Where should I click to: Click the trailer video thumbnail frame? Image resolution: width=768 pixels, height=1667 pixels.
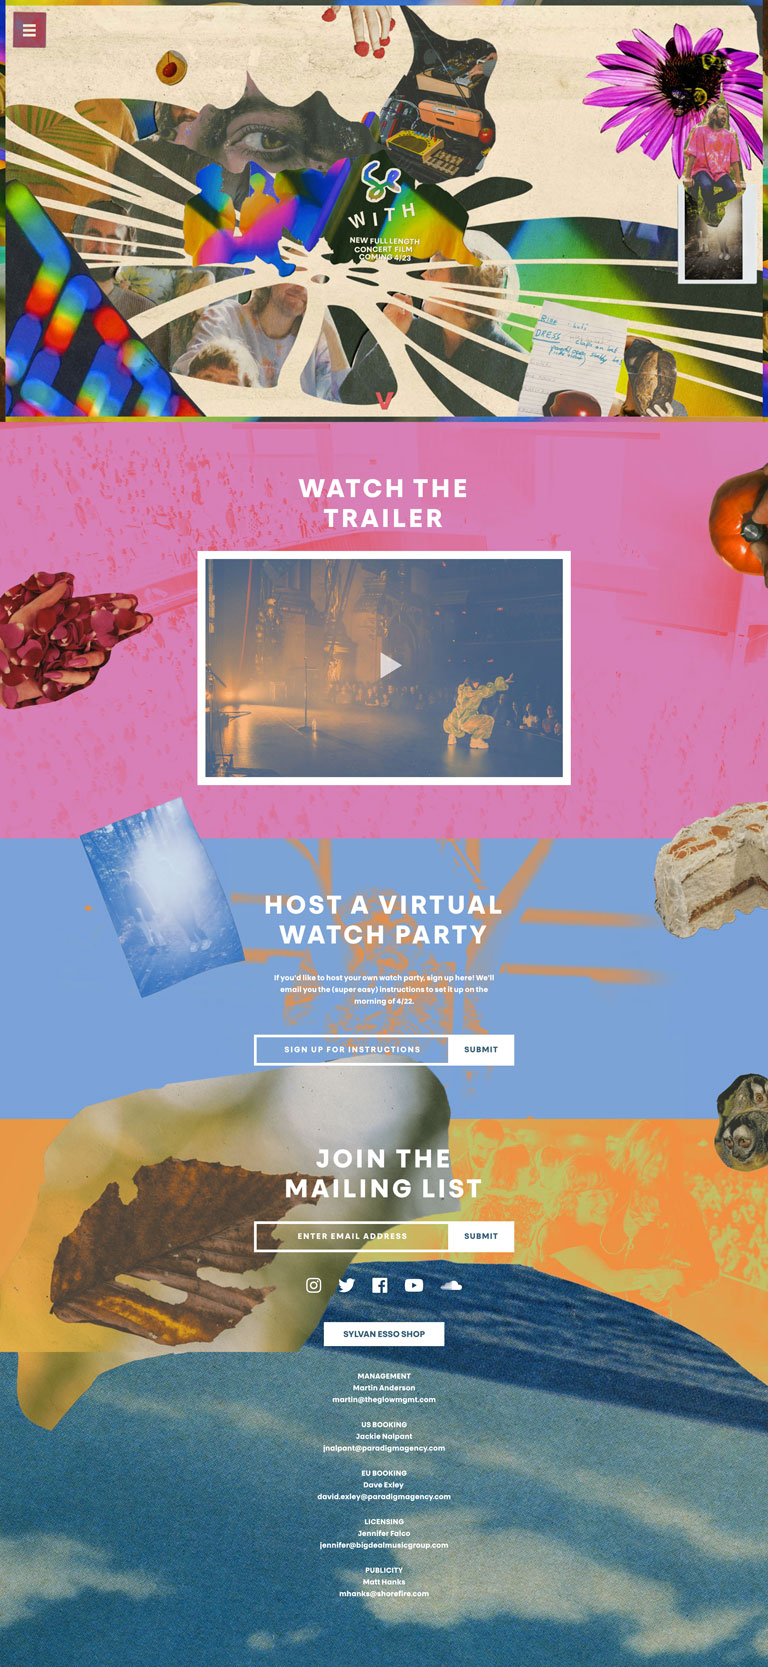[x=384, y=668]
